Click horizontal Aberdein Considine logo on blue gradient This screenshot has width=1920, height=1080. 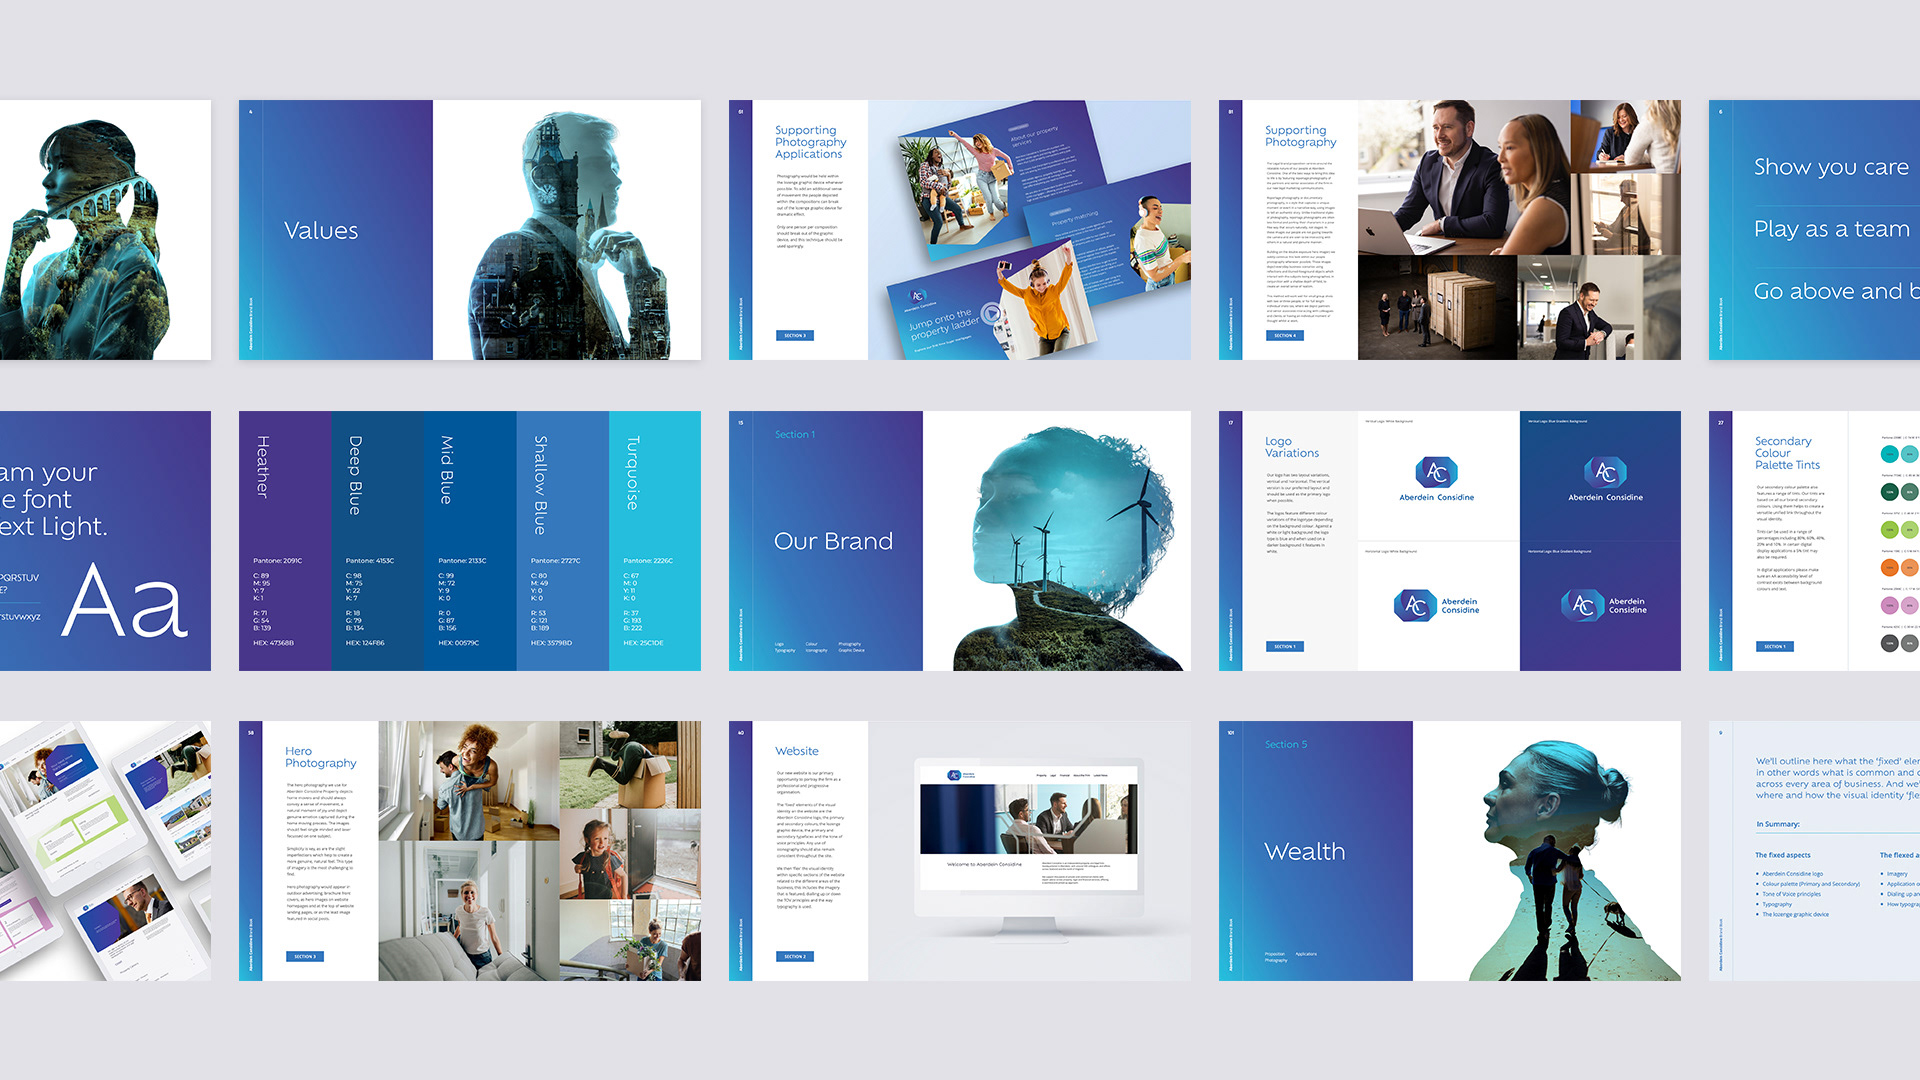click(1603, 605)
